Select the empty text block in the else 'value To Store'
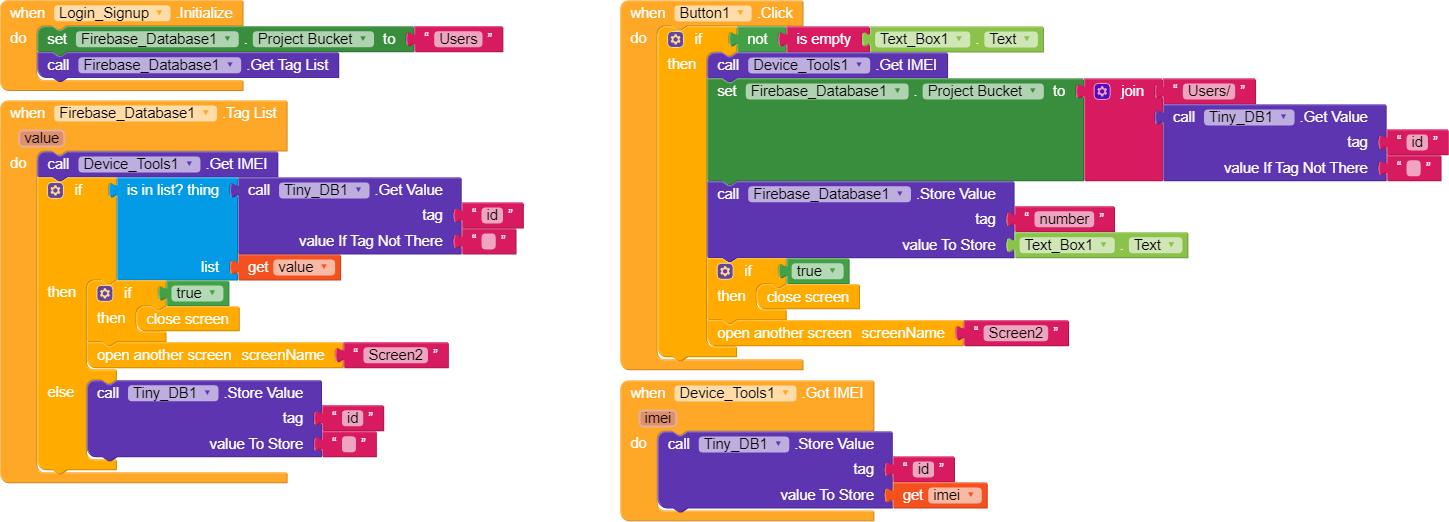 point(348,444)
